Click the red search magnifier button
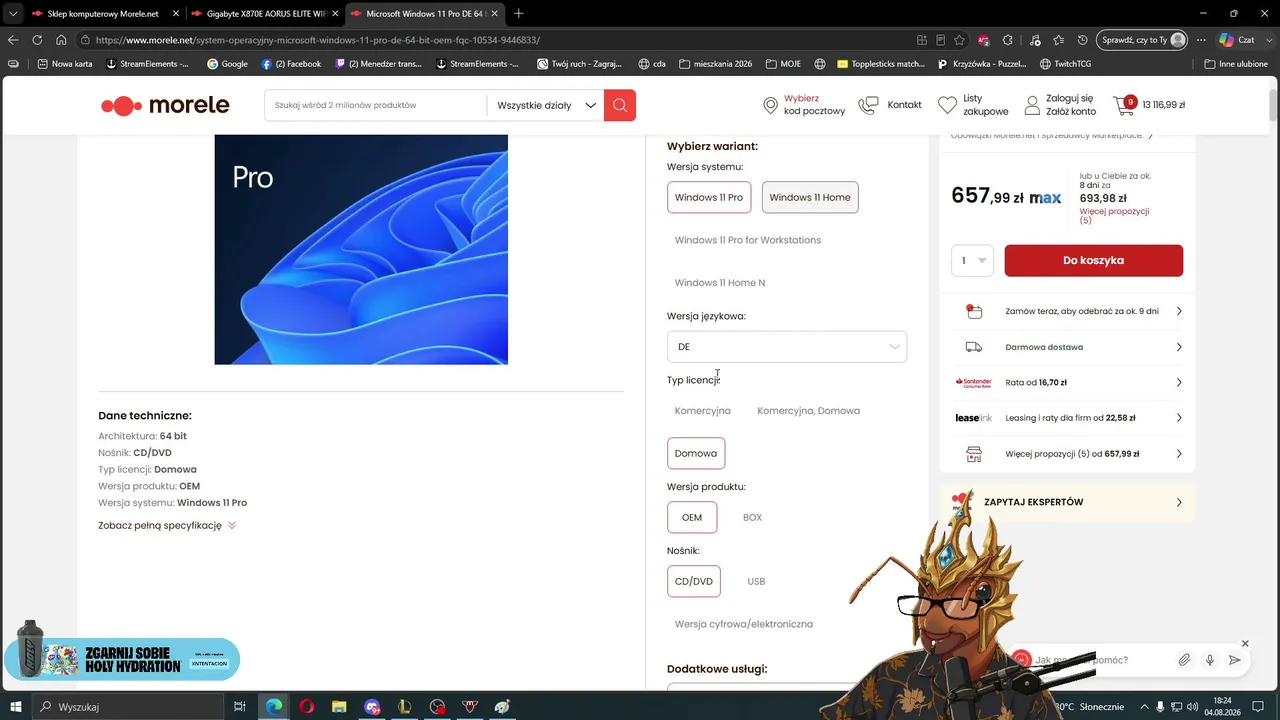 (x=620, y=105)
